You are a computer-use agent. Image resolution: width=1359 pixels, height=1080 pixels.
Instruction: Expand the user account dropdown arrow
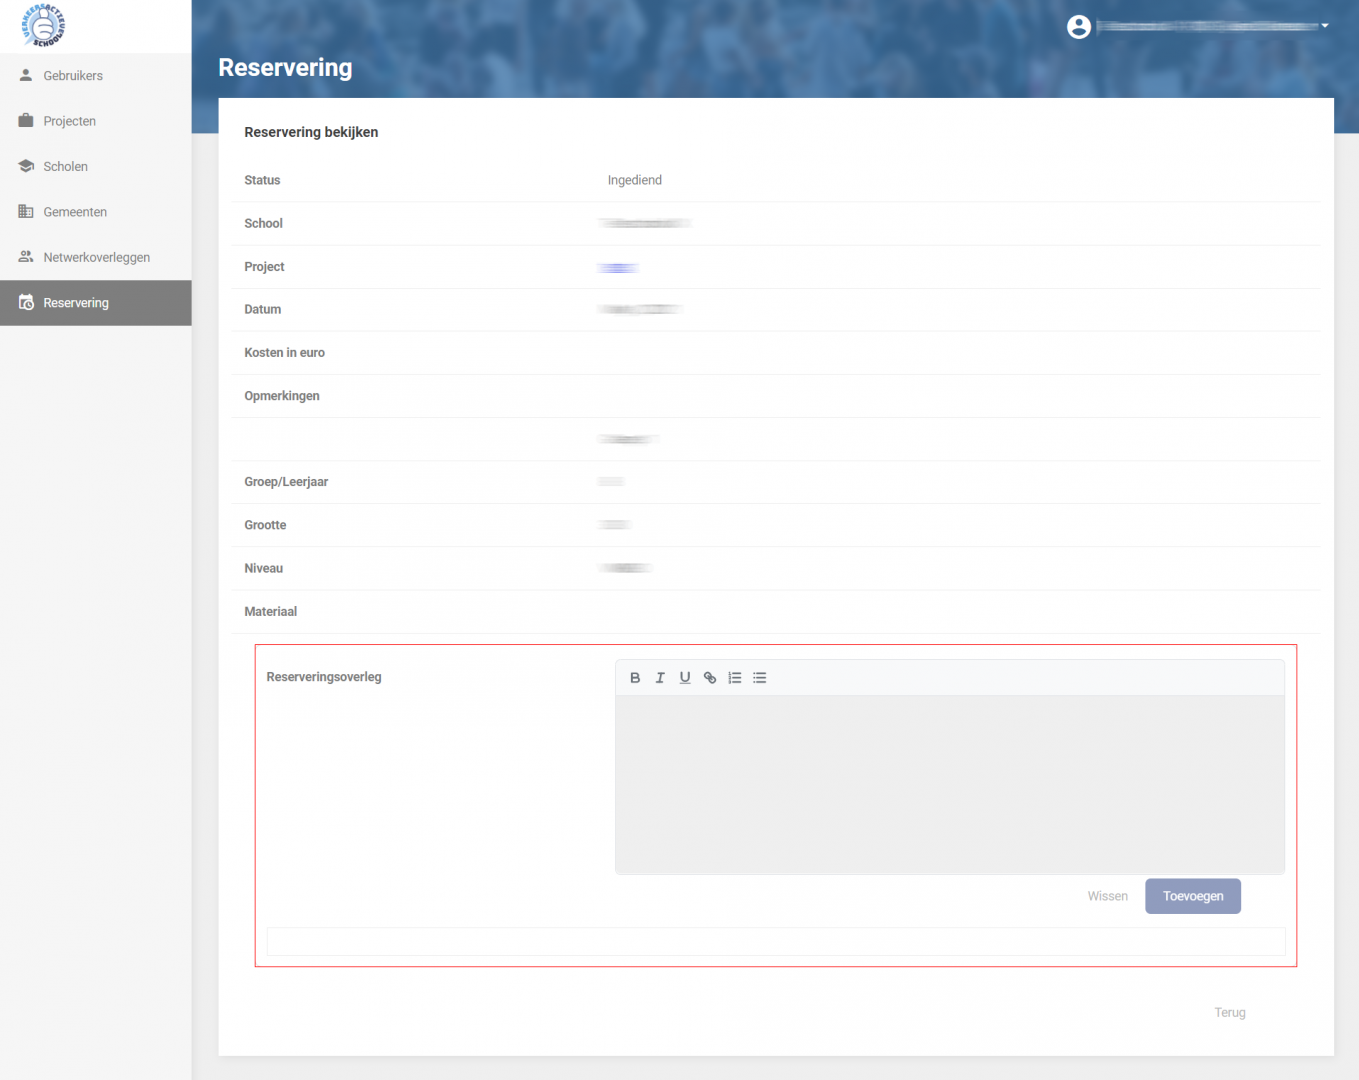tap(1324, 26)
